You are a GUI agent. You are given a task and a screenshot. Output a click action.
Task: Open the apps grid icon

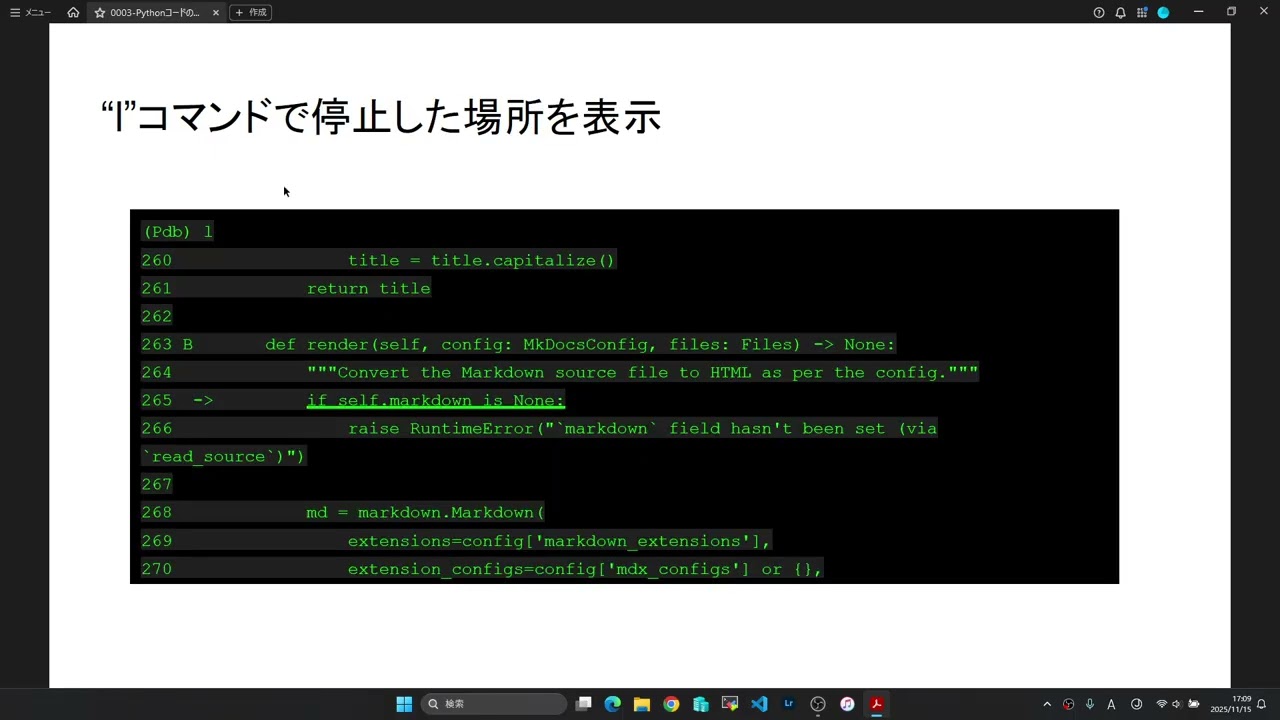1141,12
